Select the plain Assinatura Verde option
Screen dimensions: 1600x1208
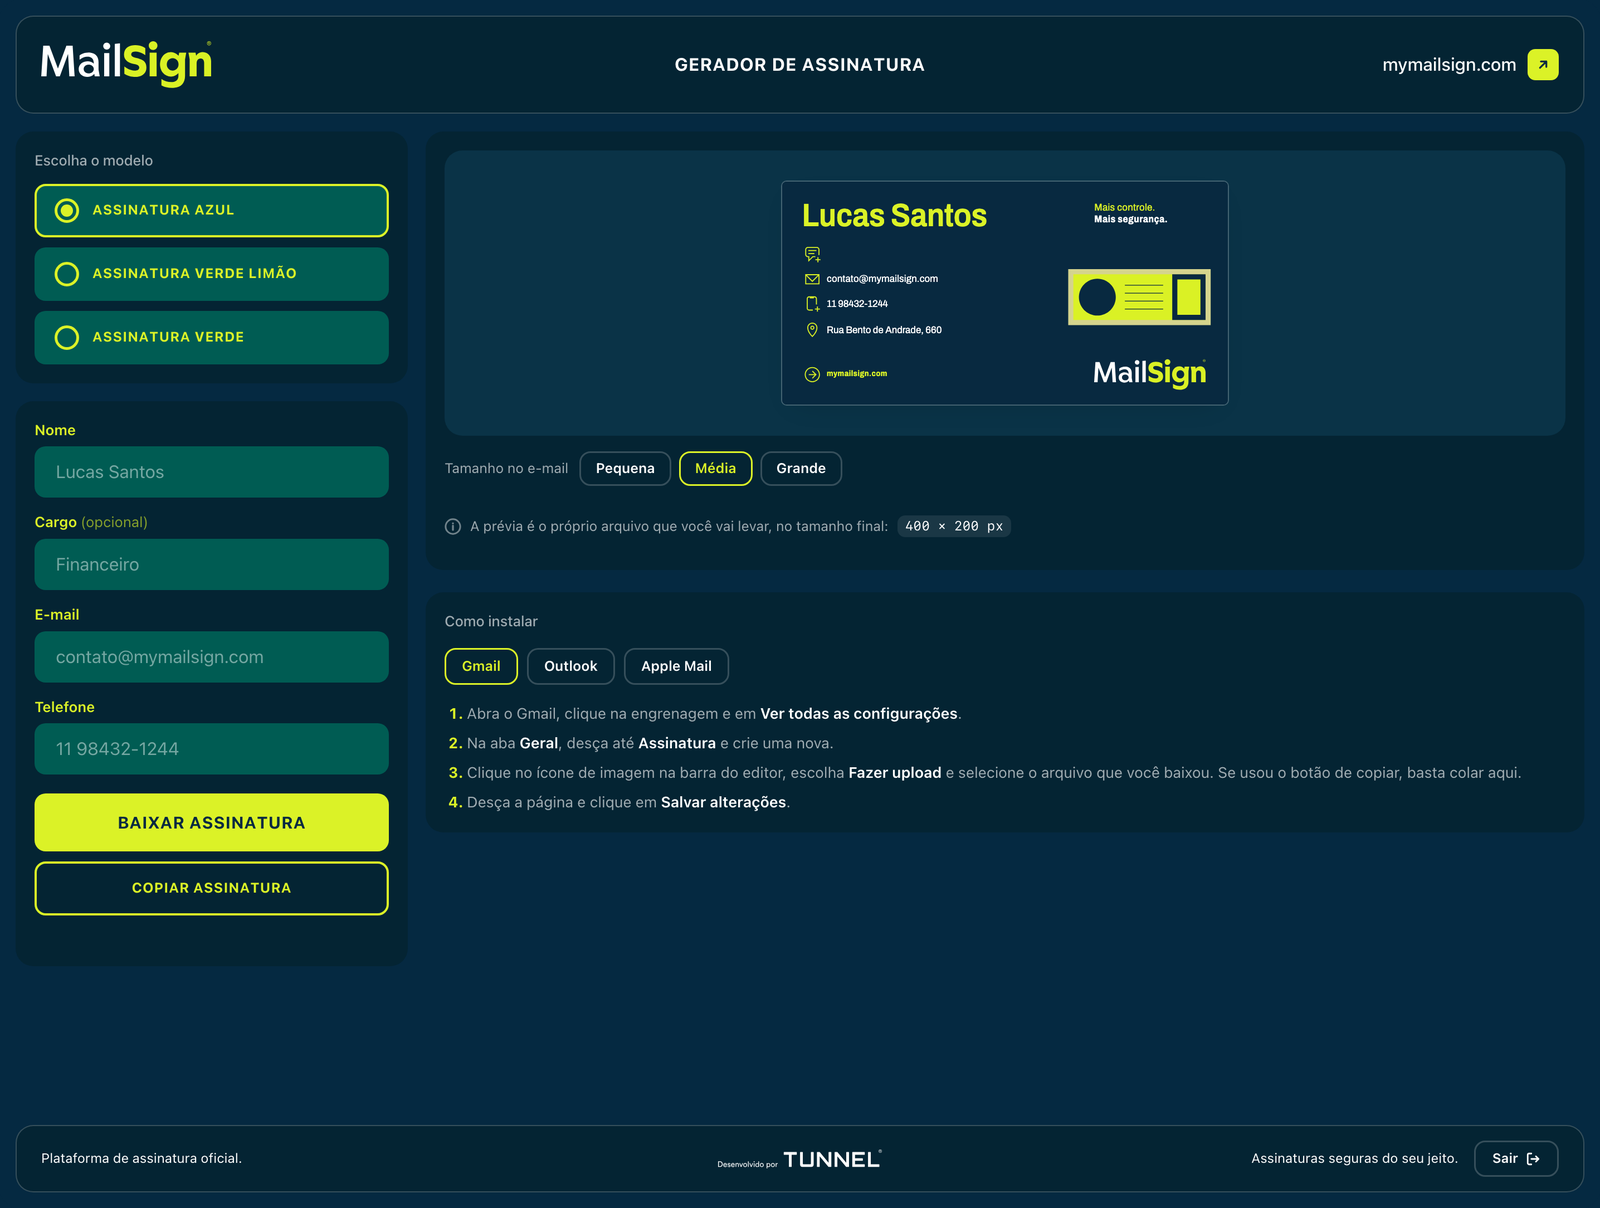211,338
